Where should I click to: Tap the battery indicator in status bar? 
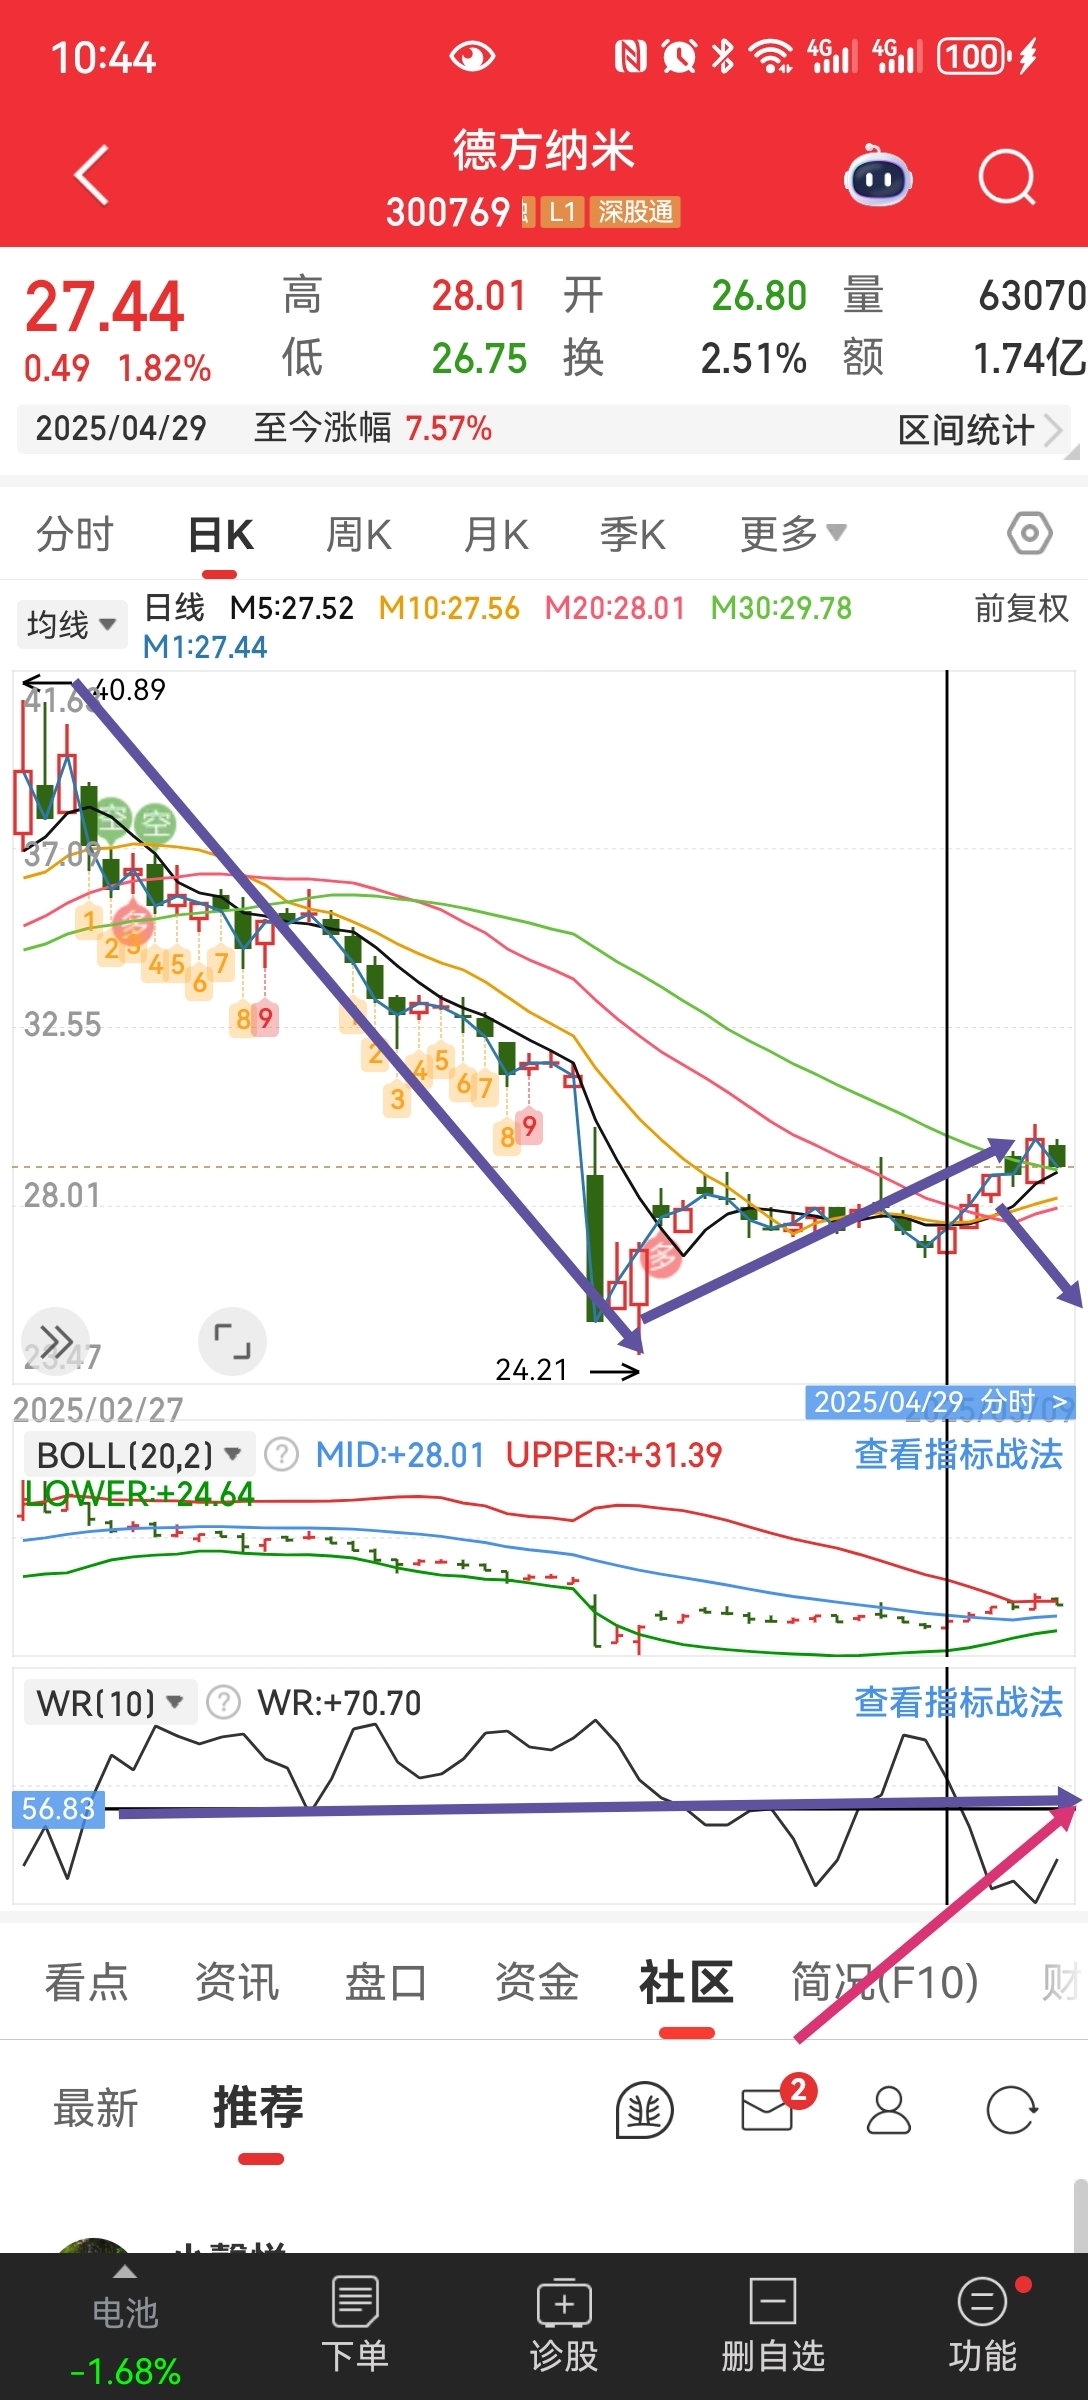pyautogui.click(x=975, y=56)
